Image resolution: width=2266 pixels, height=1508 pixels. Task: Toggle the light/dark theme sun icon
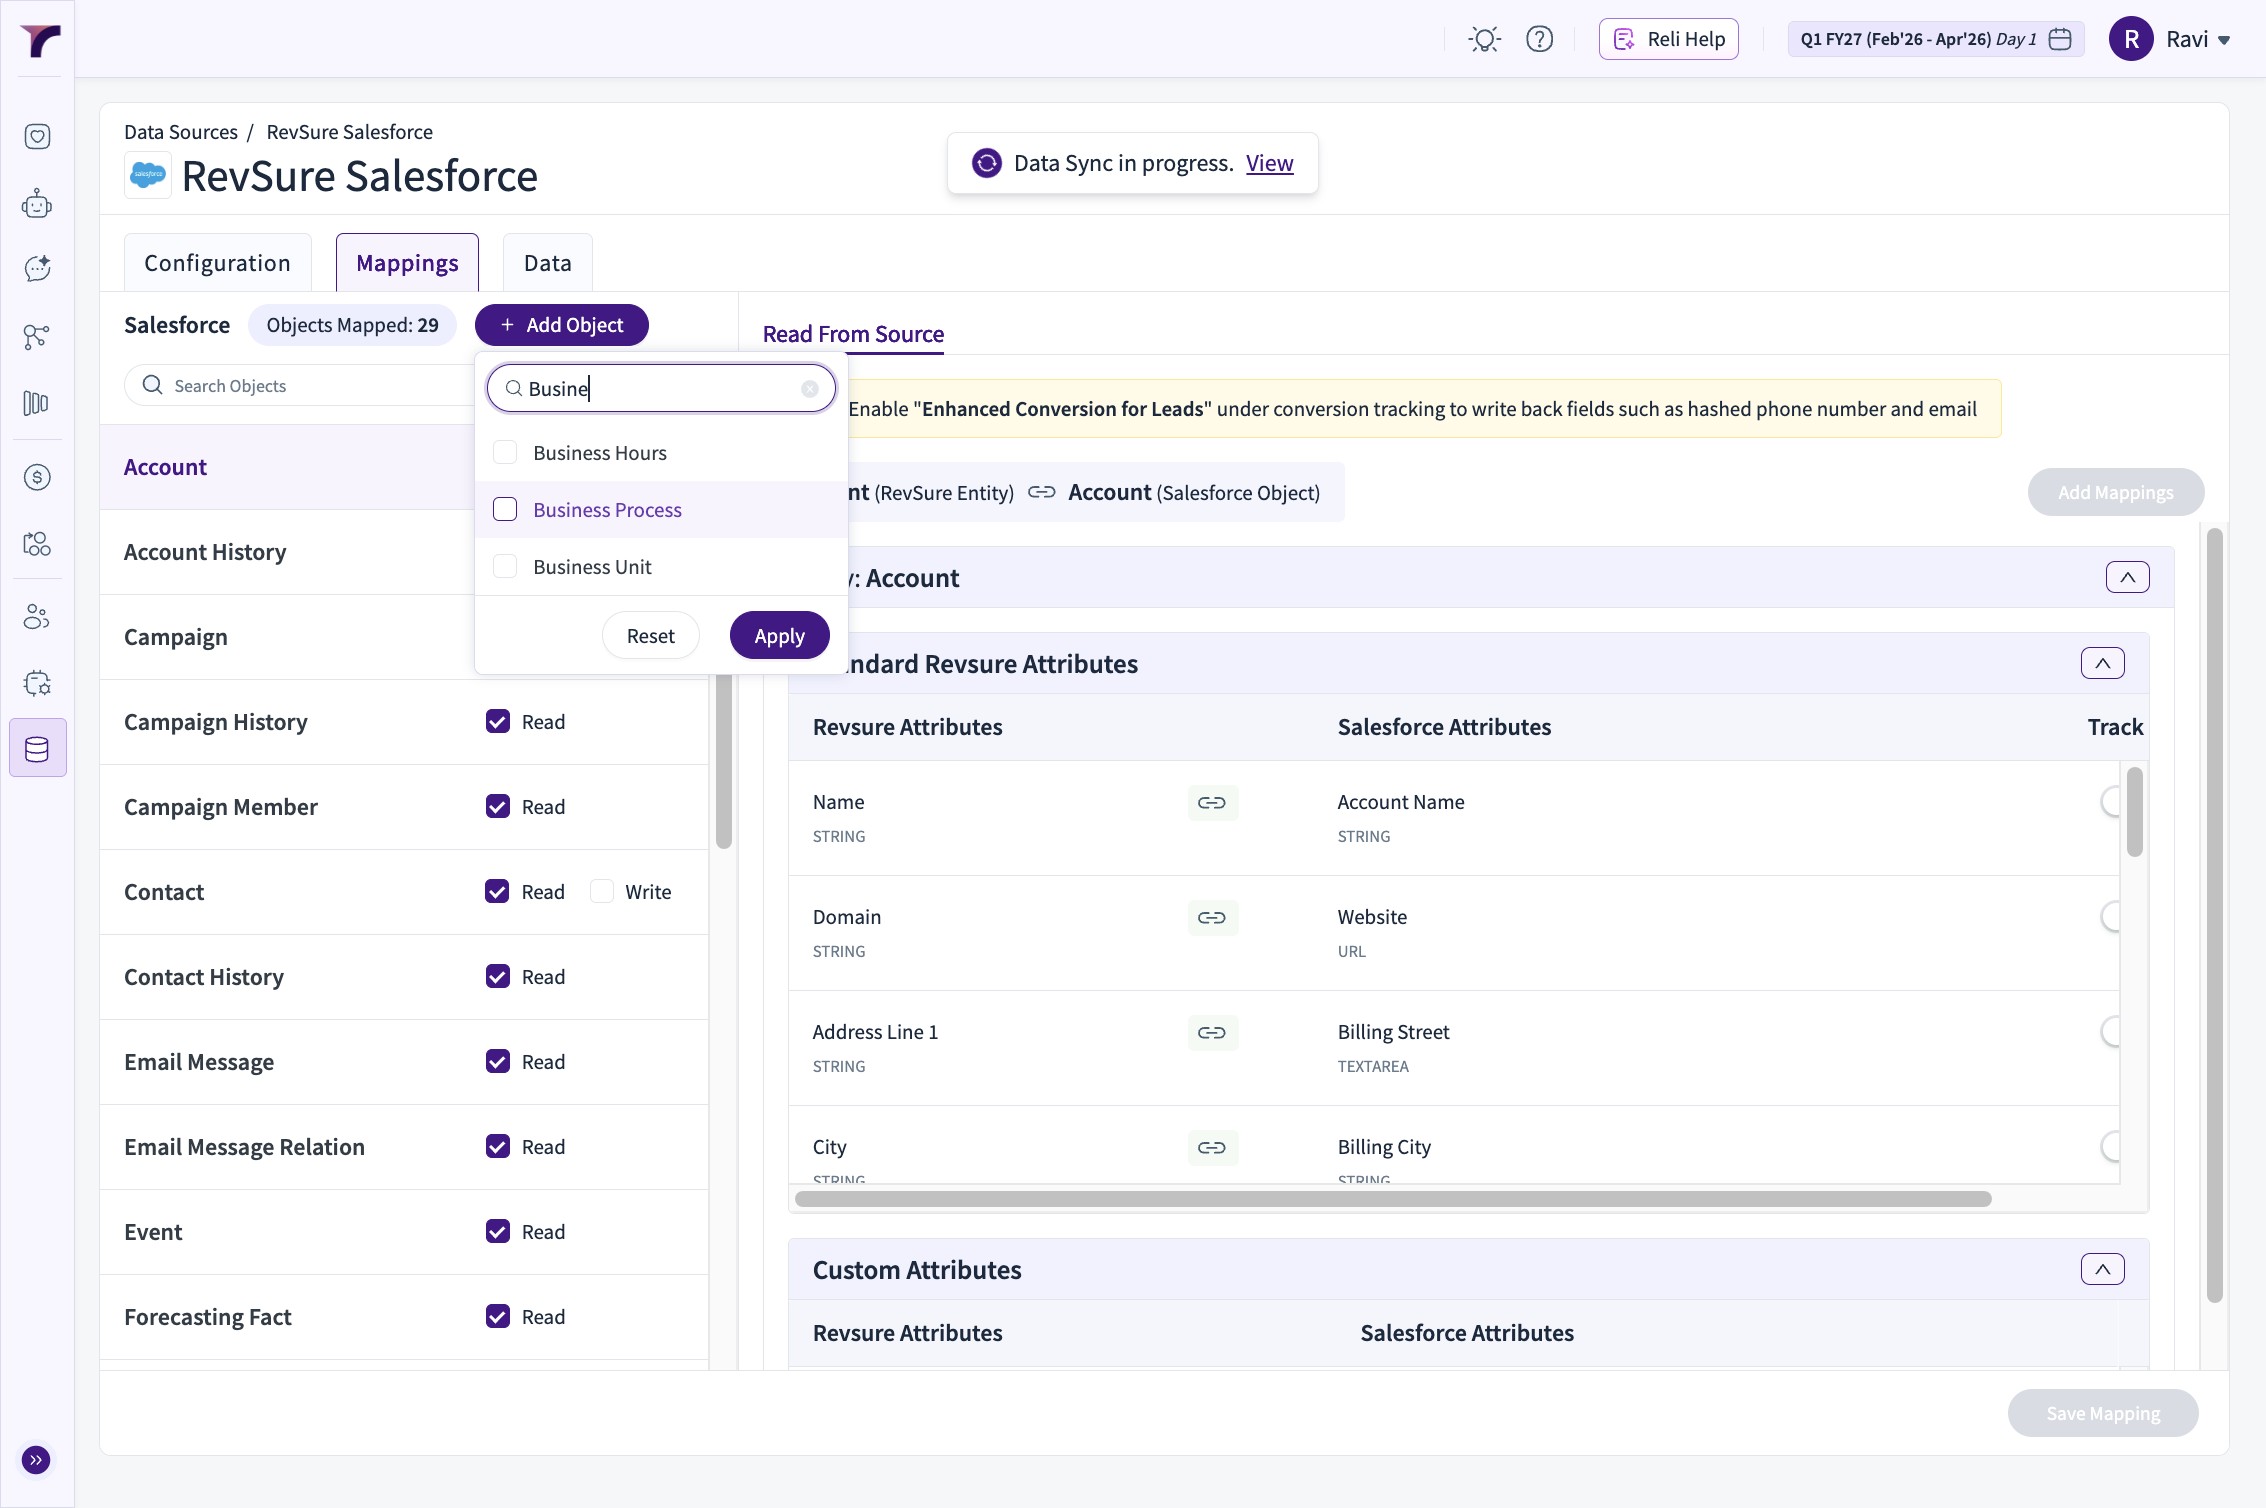(1484, 39)
